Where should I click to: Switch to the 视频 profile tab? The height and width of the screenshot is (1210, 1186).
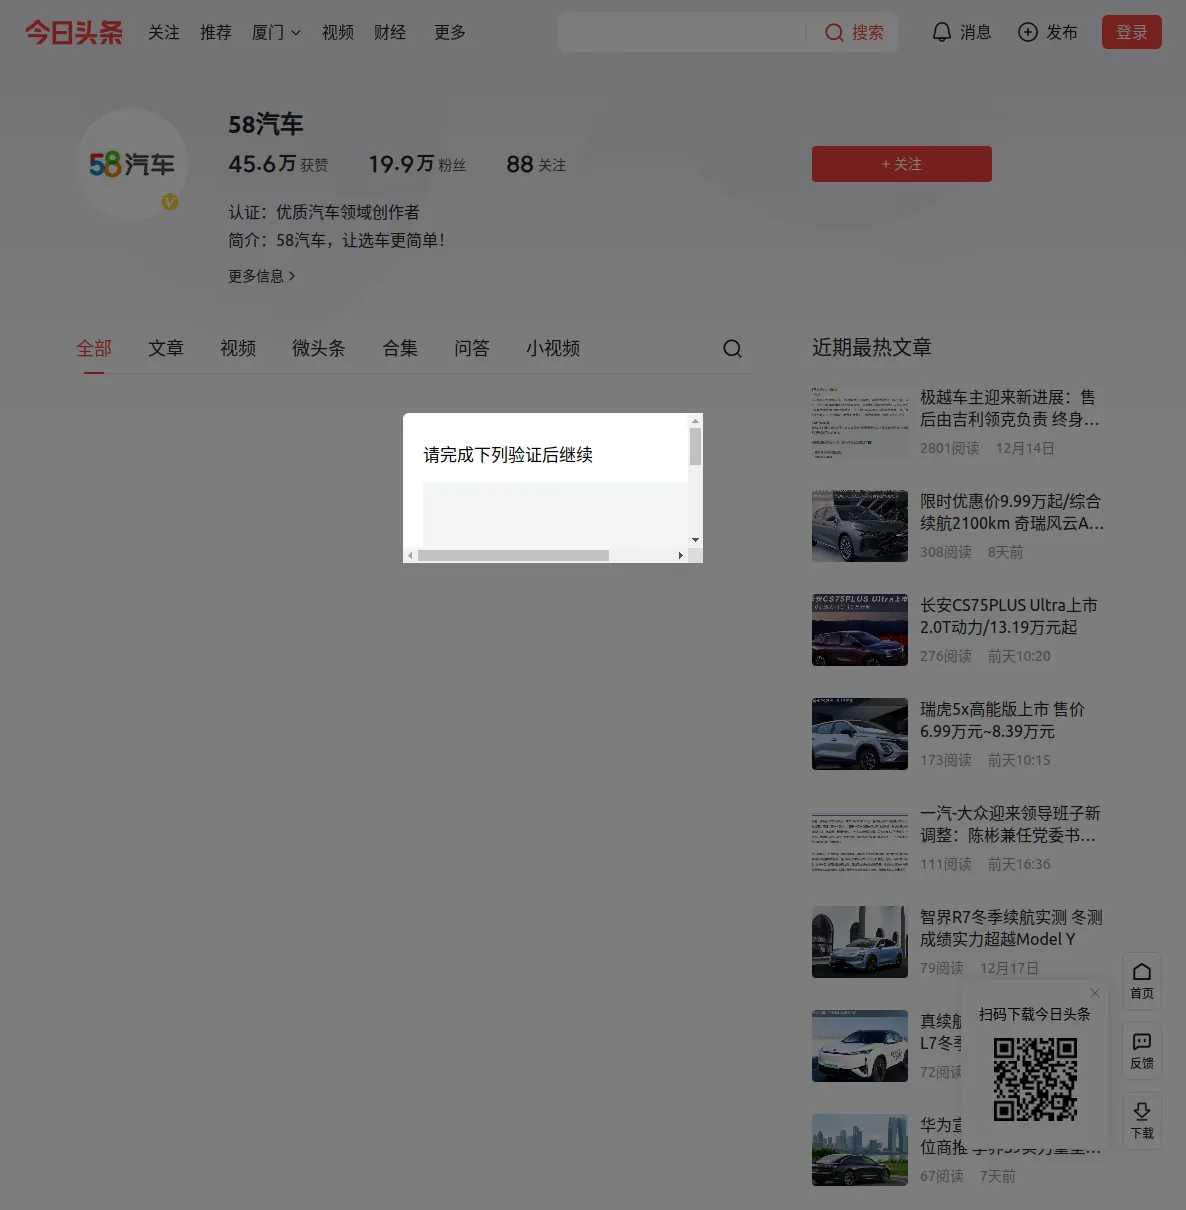point(238,348)
